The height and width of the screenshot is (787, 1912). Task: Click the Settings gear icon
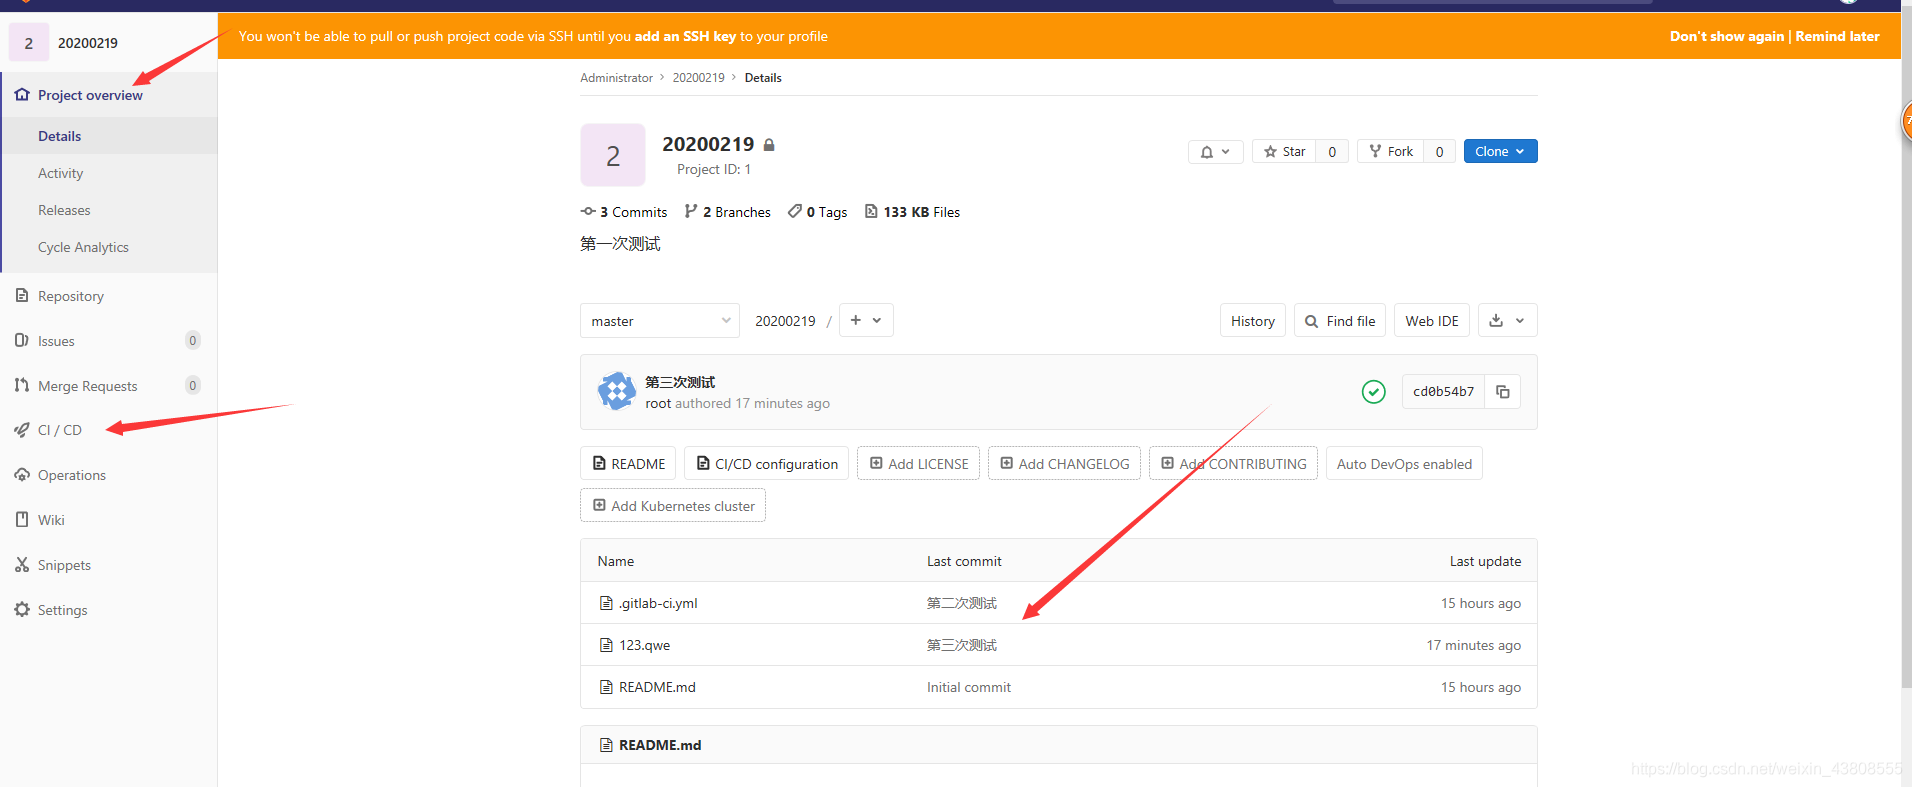coord(22,610)
